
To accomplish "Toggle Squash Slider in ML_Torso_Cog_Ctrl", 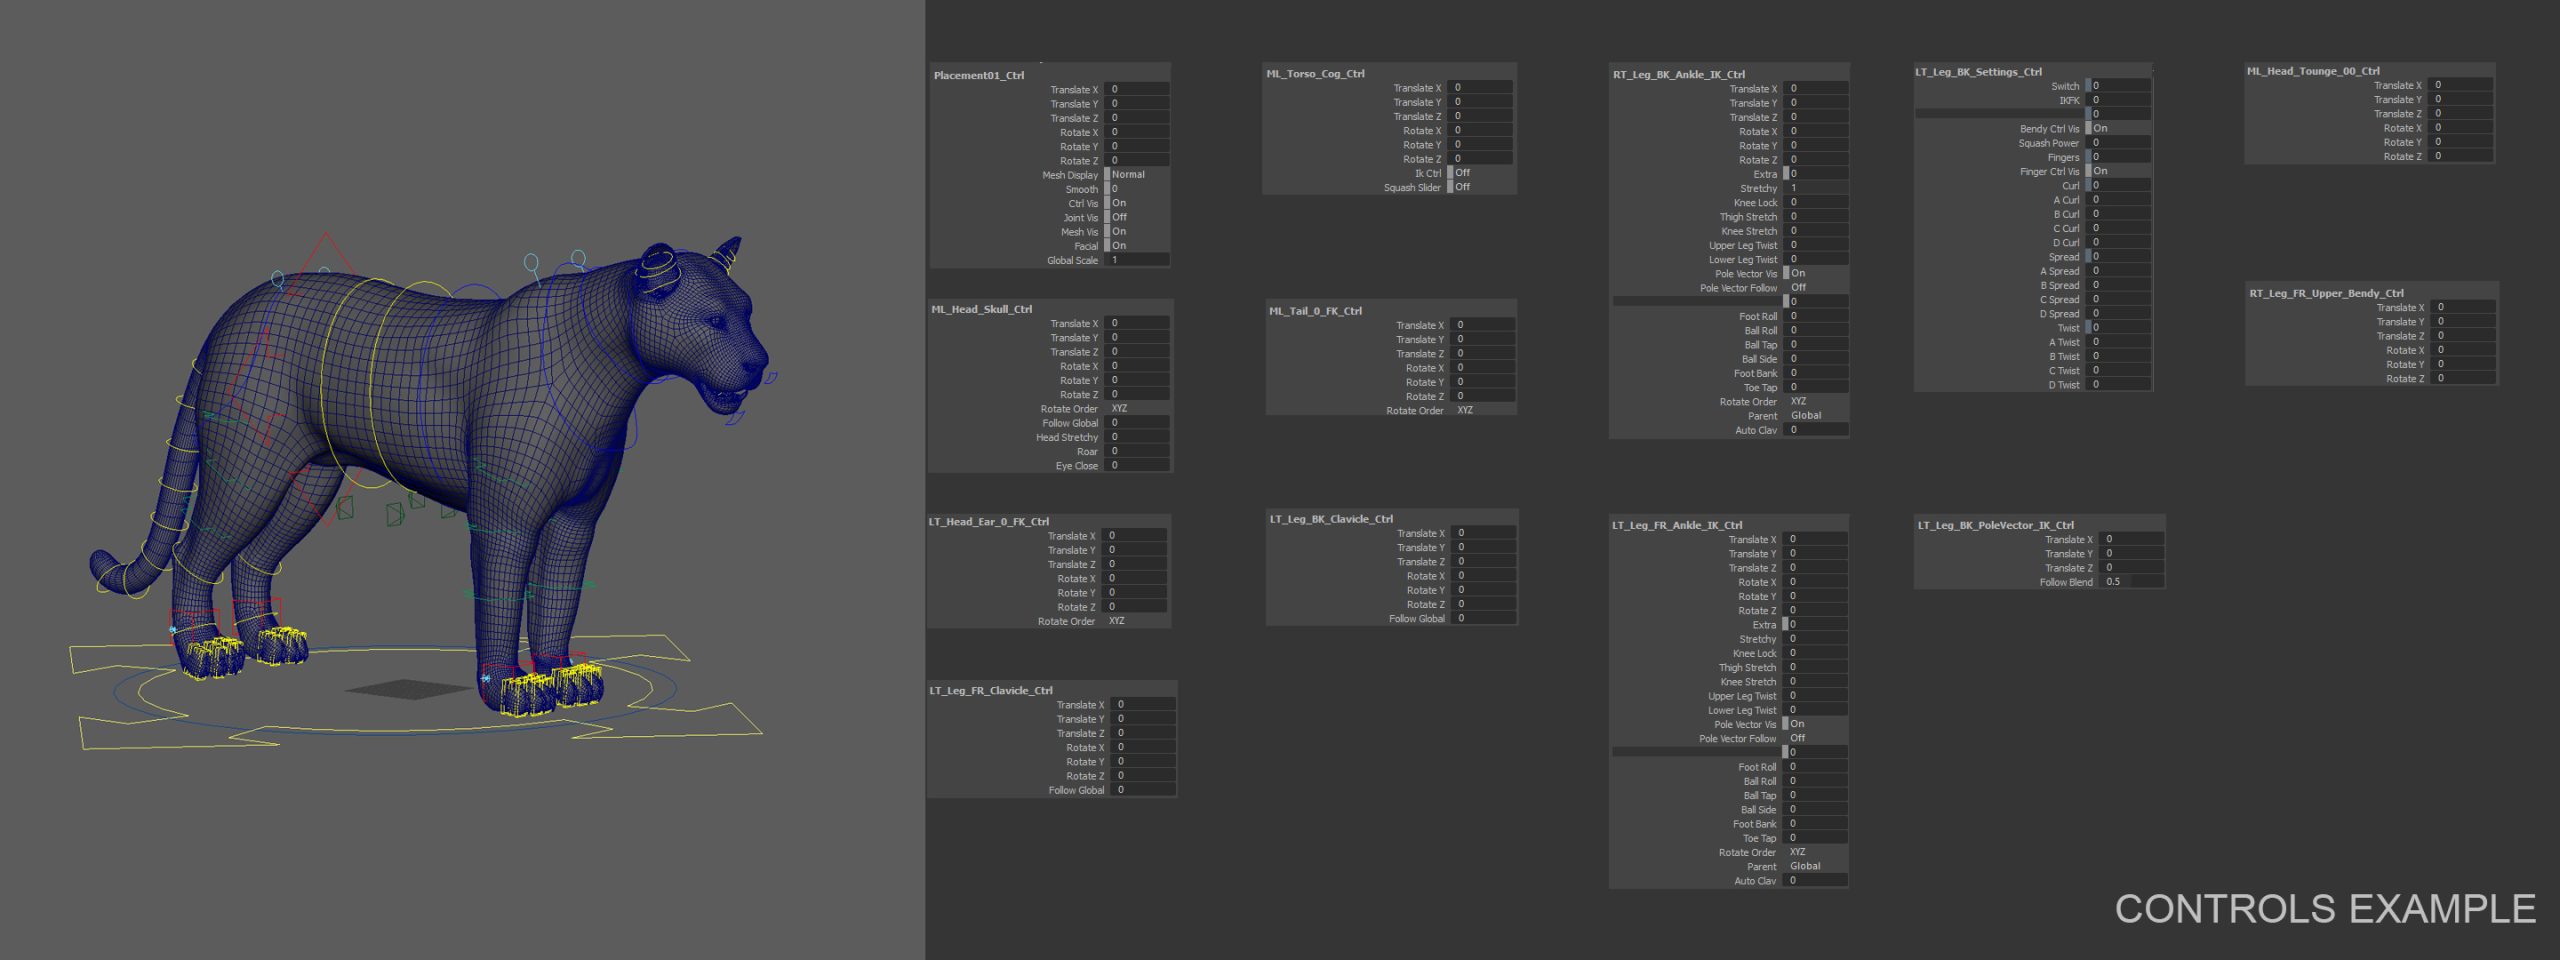I will tap(1480, 187).
